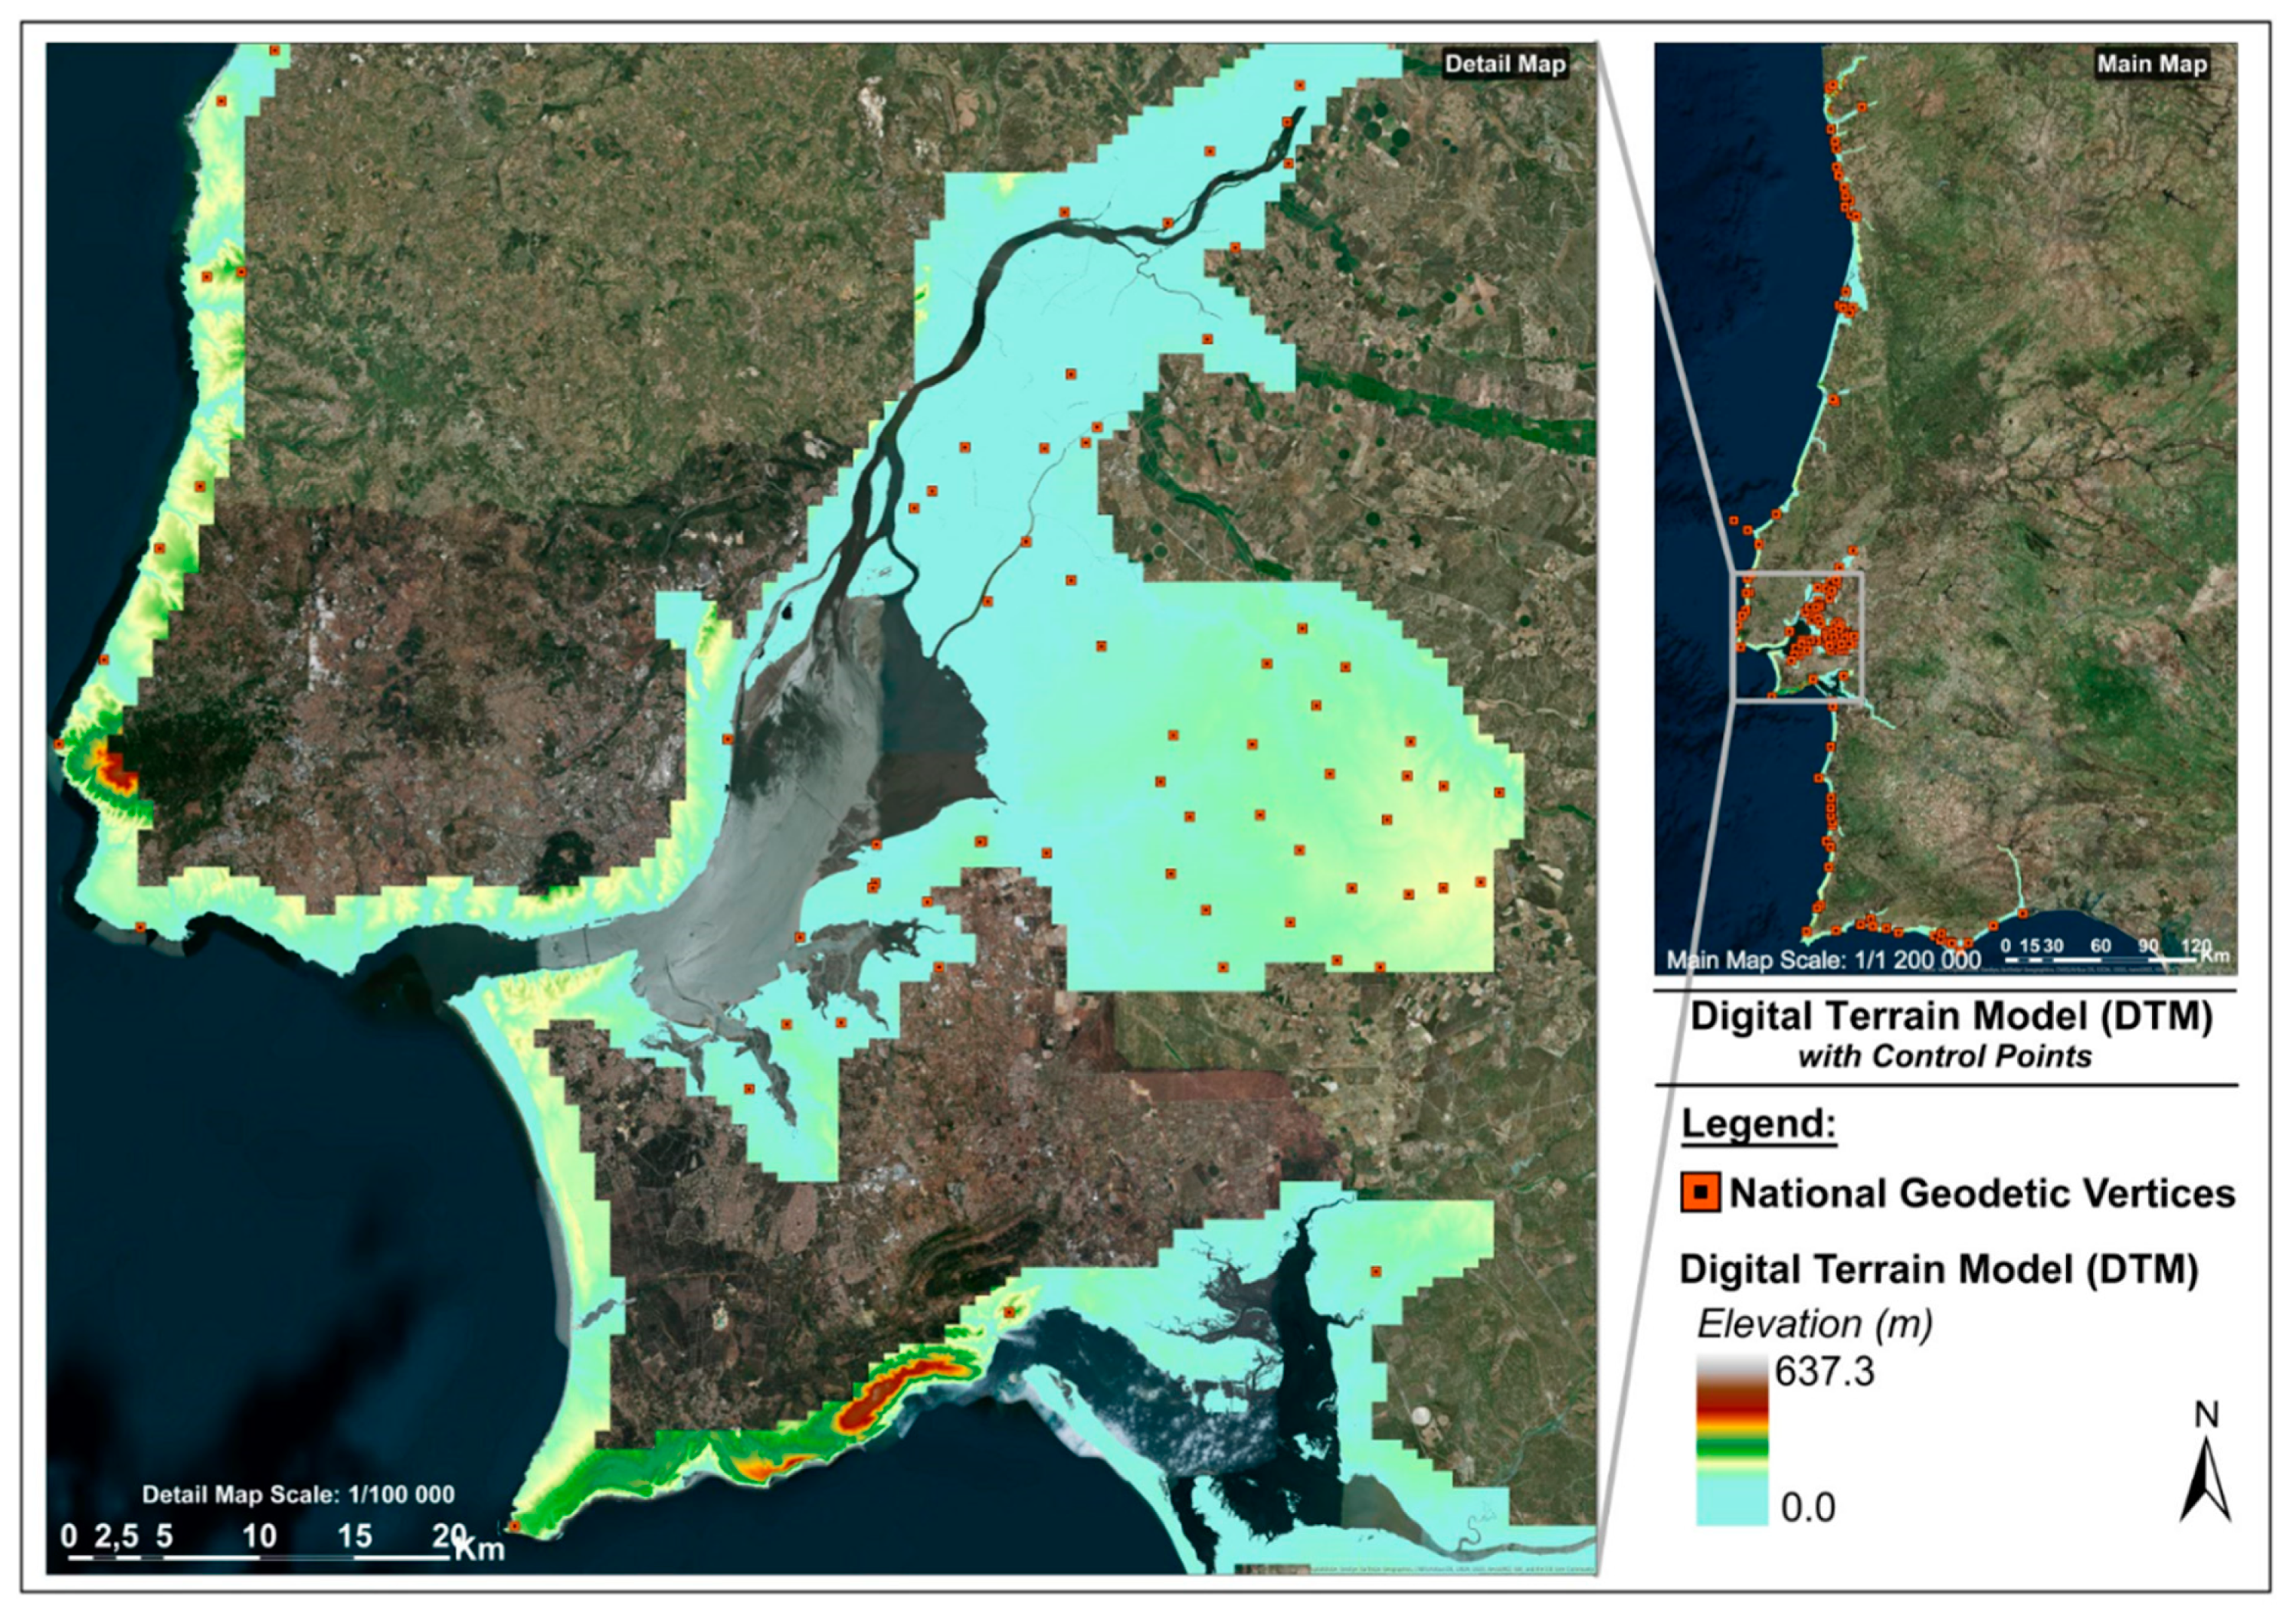Image resolution: width=2296 pixels, height=1613 pixels.
Task: Click the Elevation (m) label
Action: [1814, 1324]
